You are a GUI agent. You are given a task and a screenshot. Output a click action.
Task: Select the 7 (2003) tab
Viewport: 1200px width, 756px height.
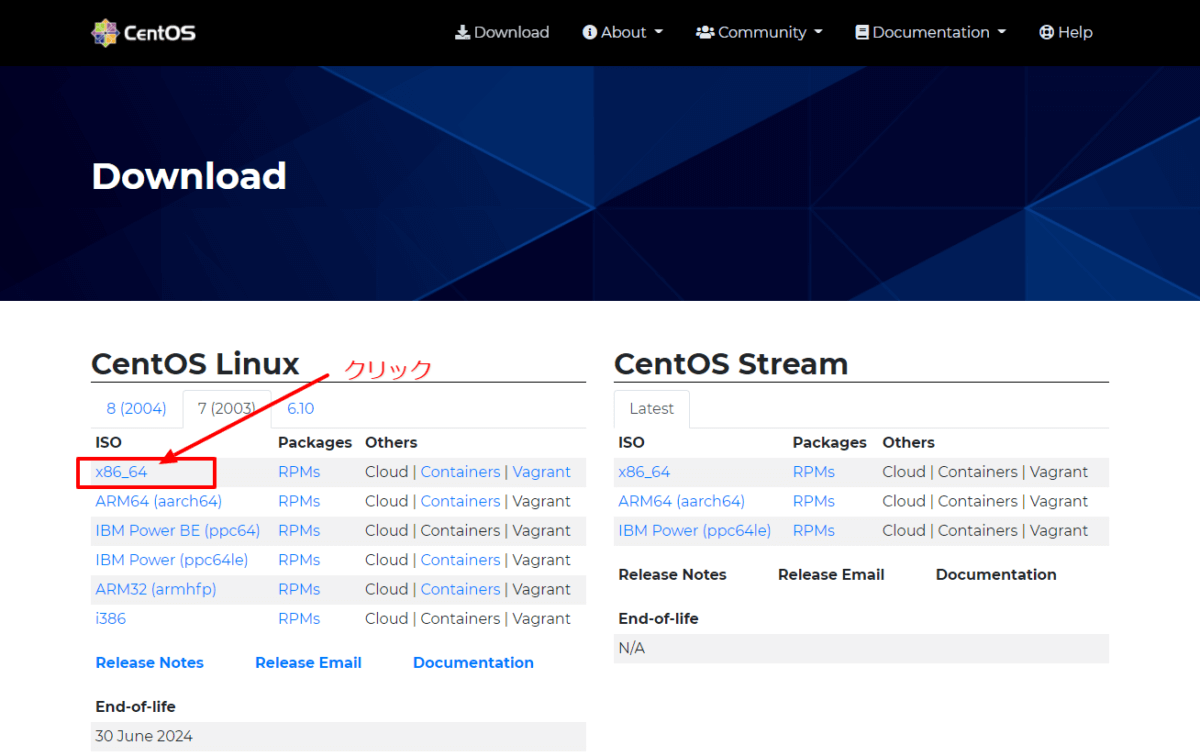pos(226,408)
